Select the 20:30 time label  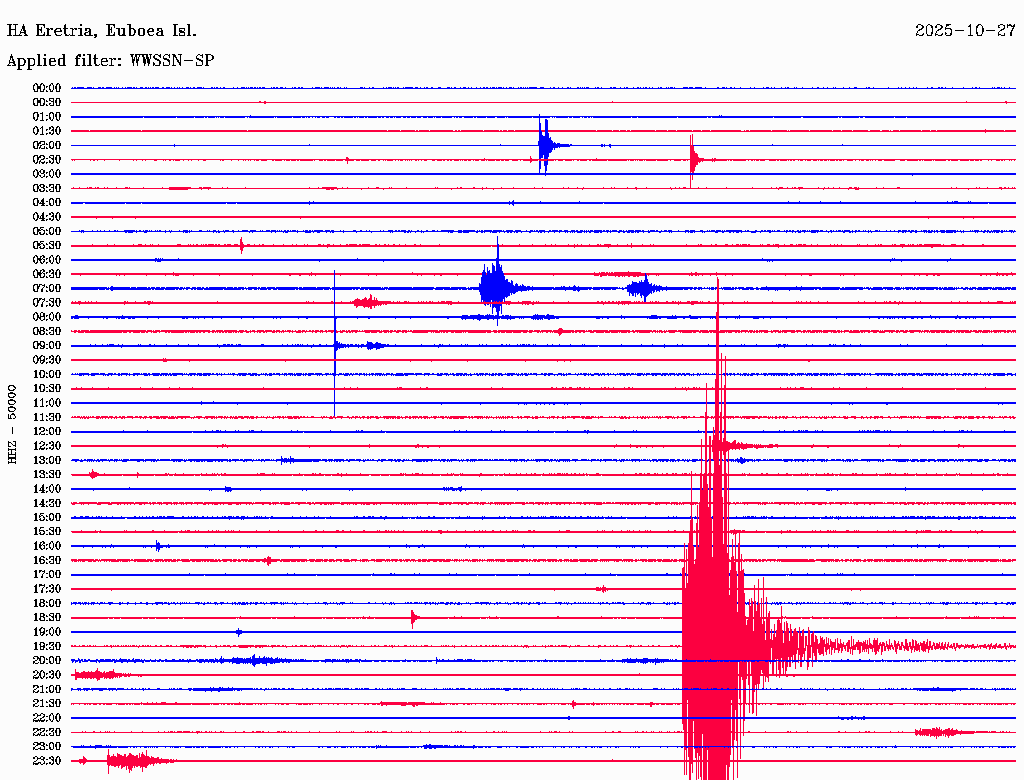click(47, 675)
